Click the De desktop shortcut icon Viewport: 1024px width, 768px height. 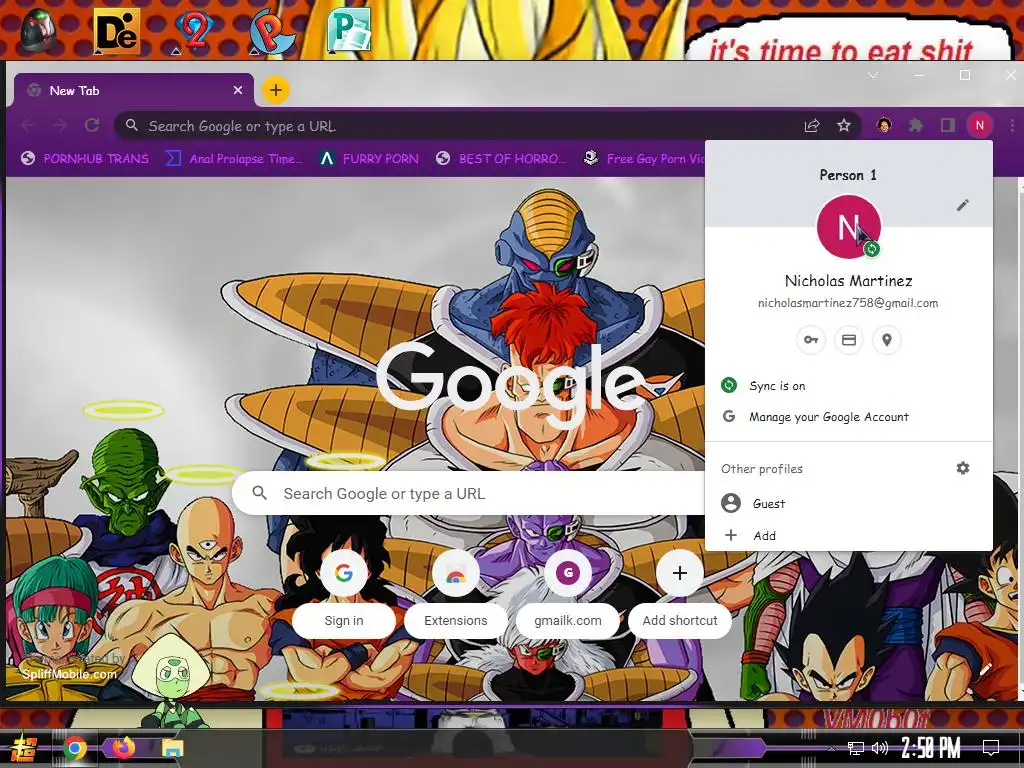pyautogui.click(x=116, y=31)
